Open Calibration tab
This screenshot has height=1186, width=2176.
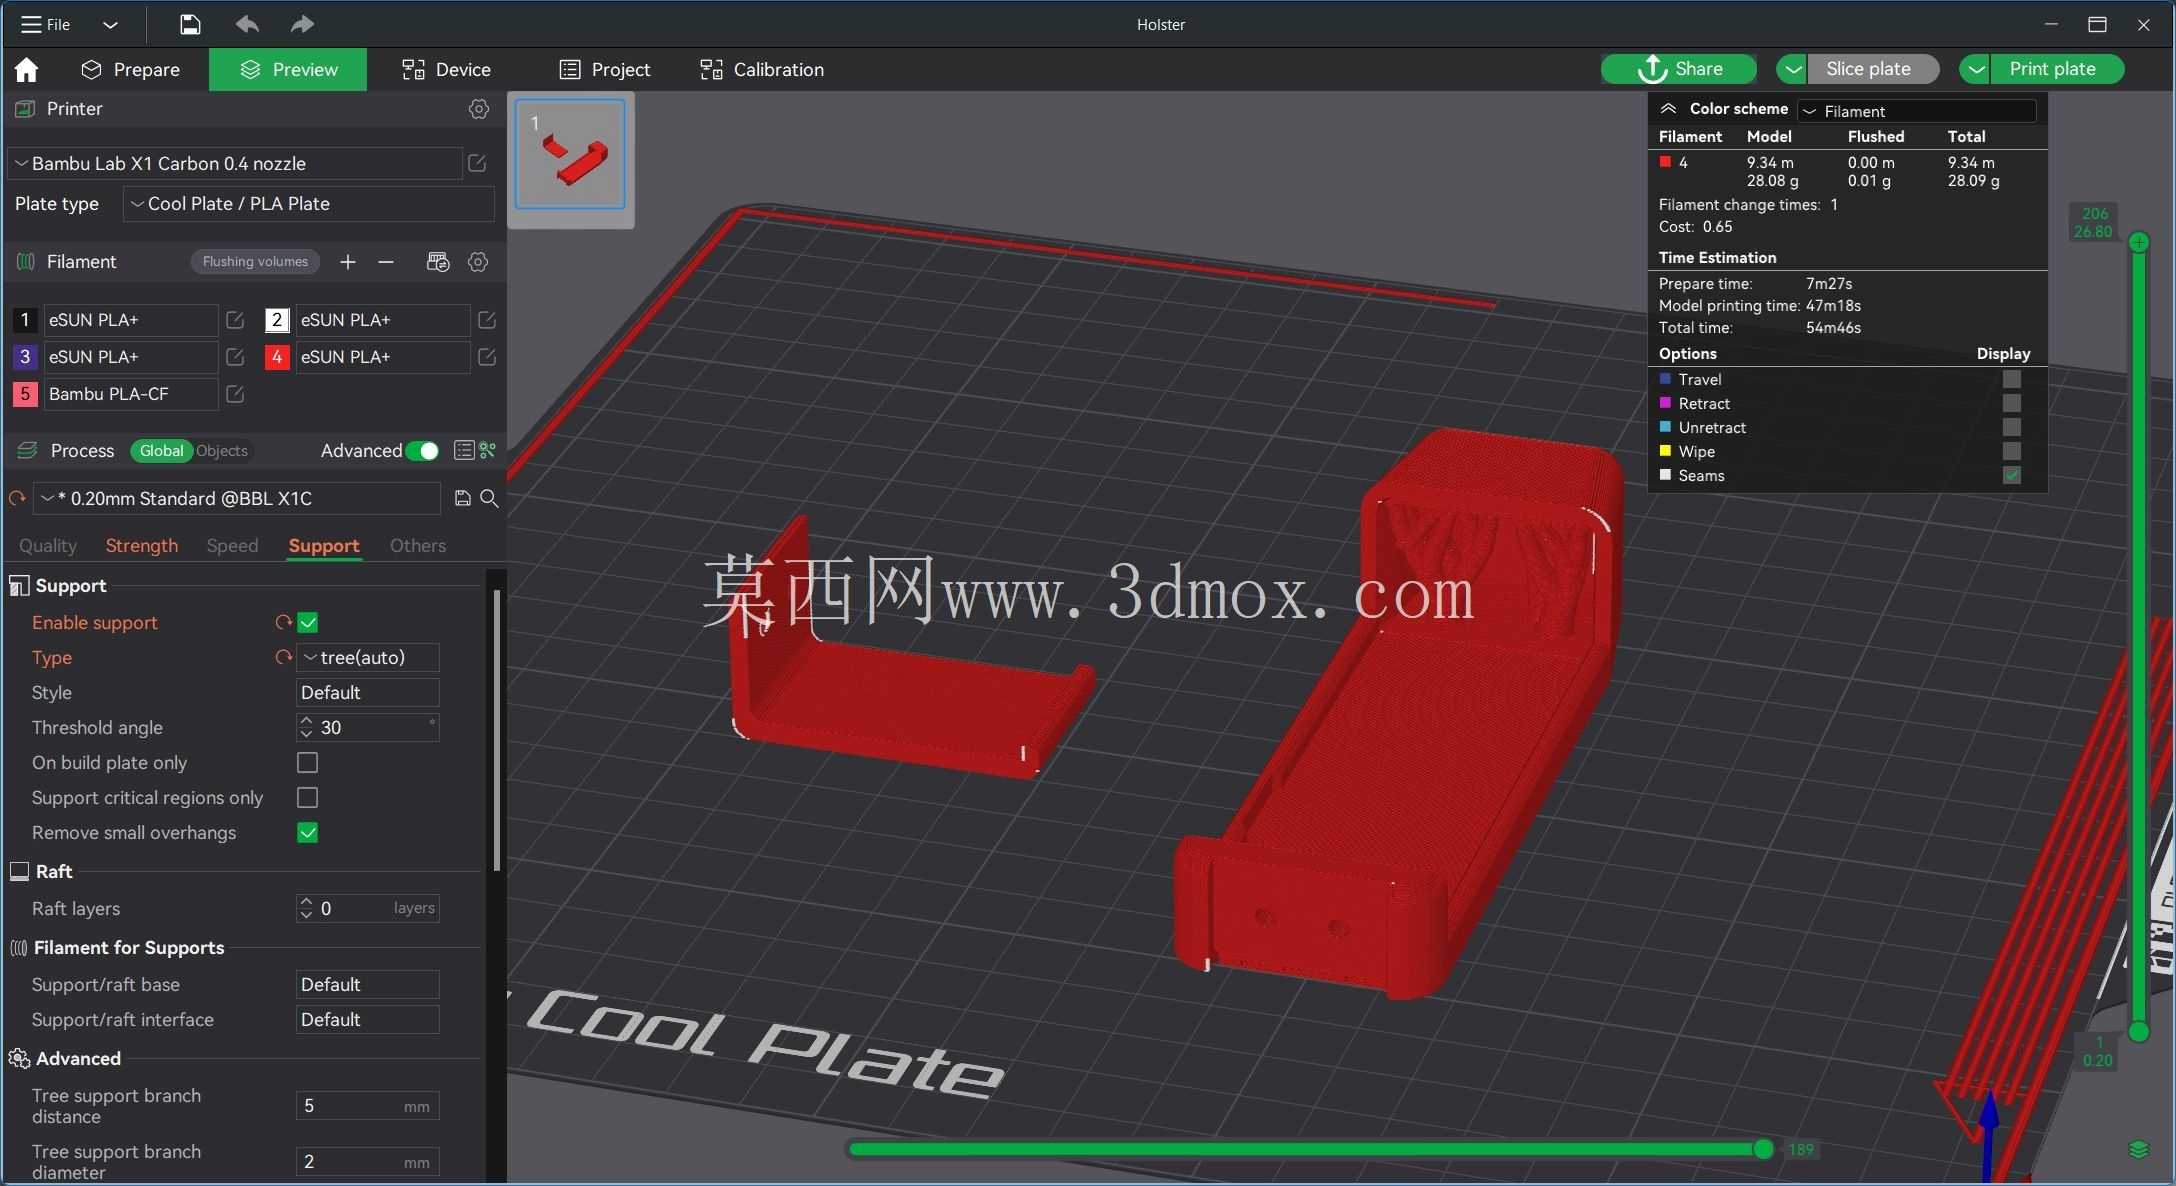tap(762, 69)
